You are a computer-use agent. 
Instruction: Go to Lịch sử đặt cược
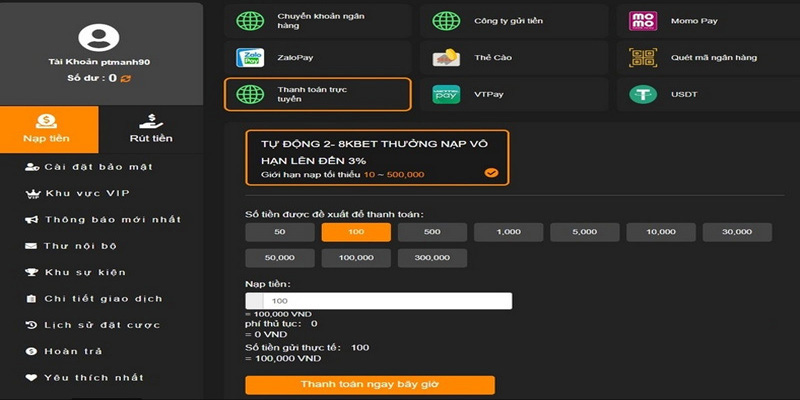[101, 325]
